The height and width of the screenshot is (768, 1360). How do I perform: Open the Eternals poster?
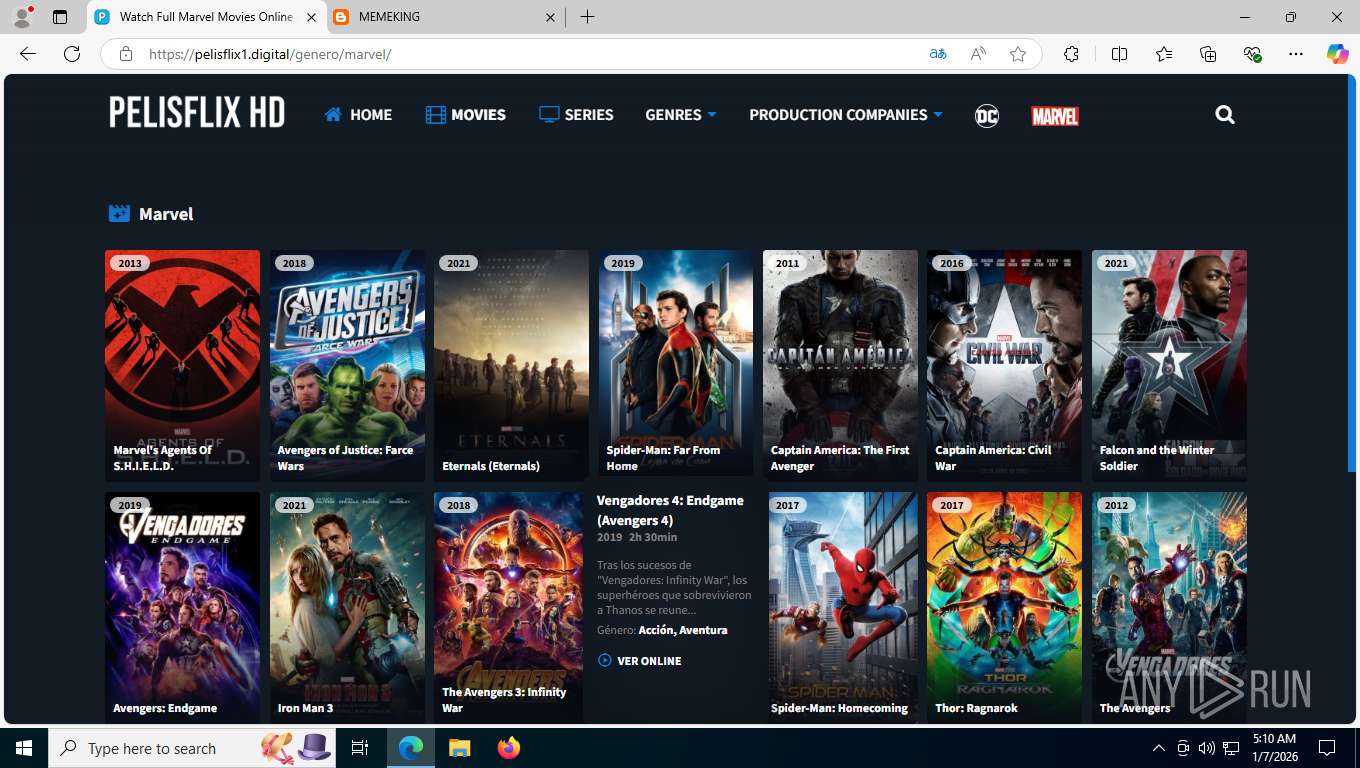click(x=511, y=365)
